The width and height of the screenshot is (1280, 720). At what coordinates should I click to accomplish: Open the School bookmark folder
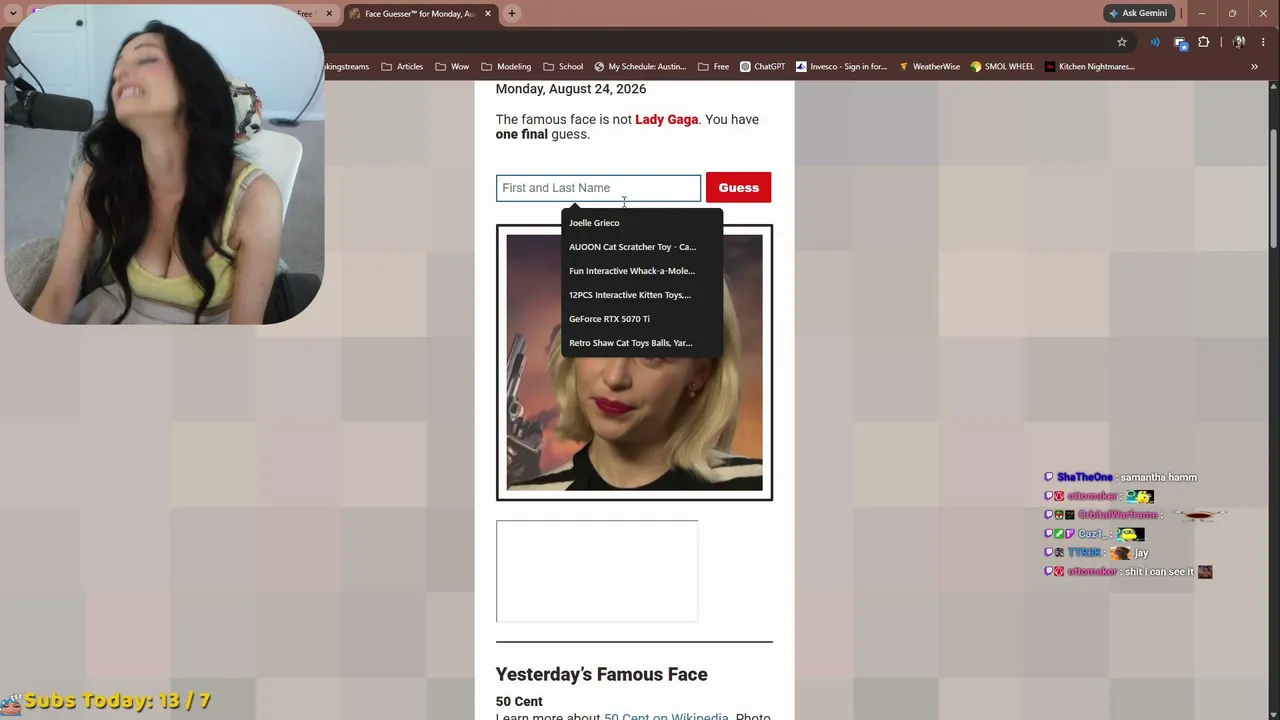click(563, 67)
